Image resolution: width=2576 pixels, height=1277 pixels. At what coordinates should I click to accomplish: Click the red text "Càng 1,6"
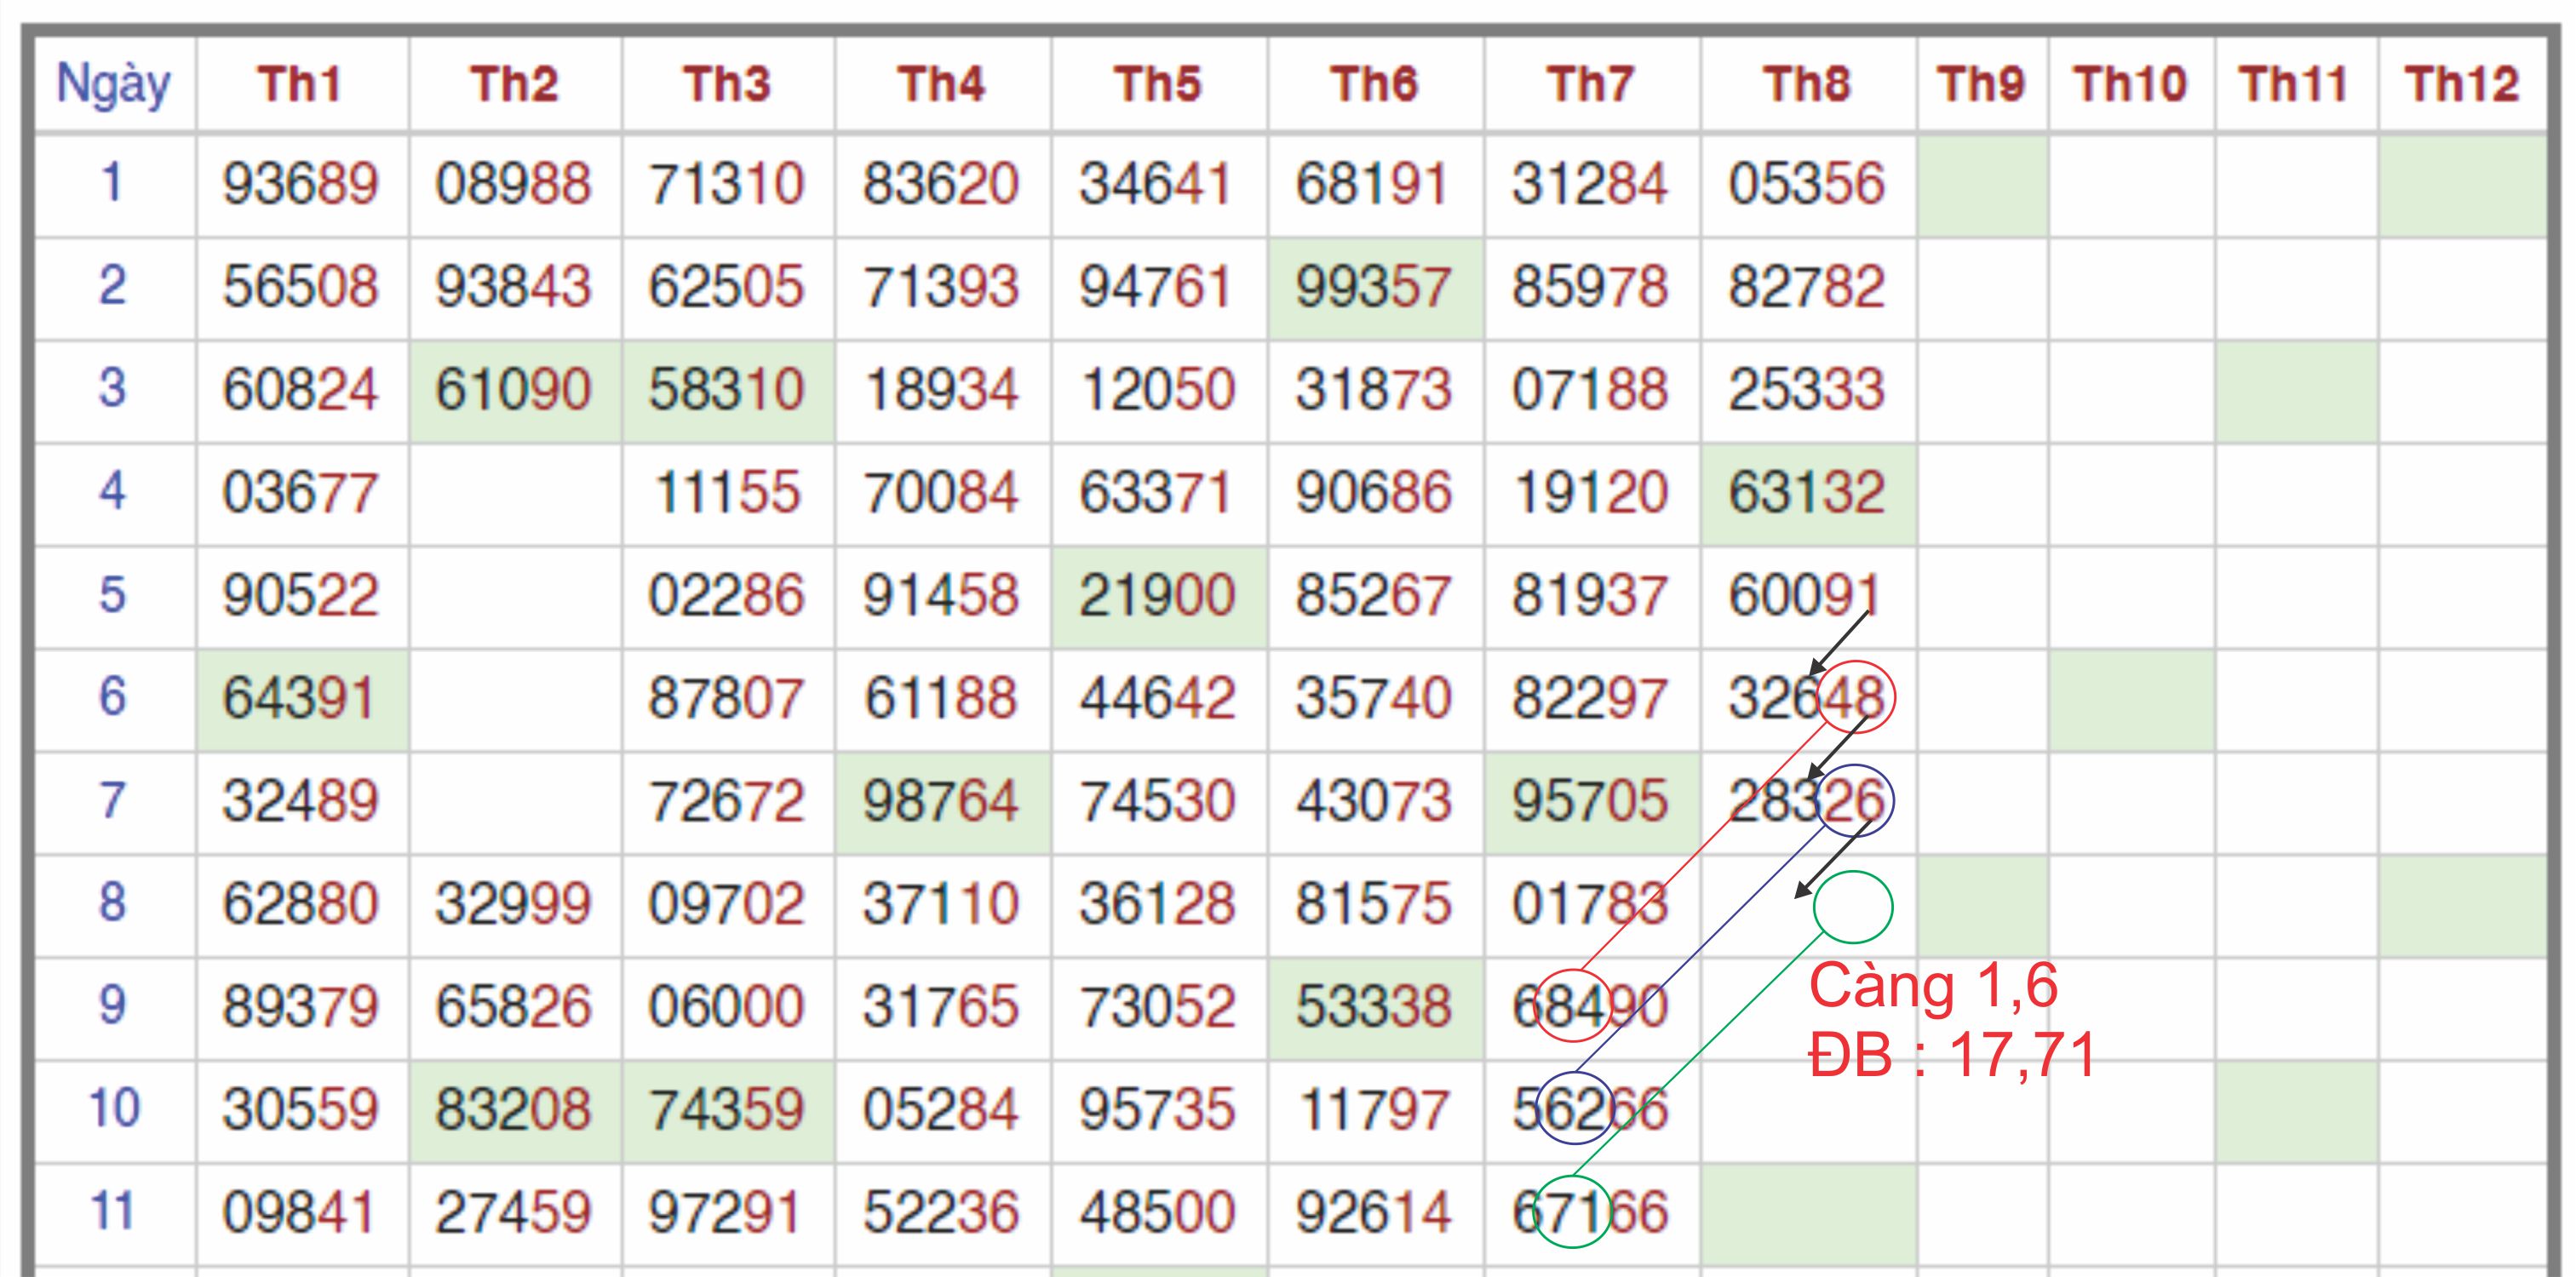(x=1933, y=986)
